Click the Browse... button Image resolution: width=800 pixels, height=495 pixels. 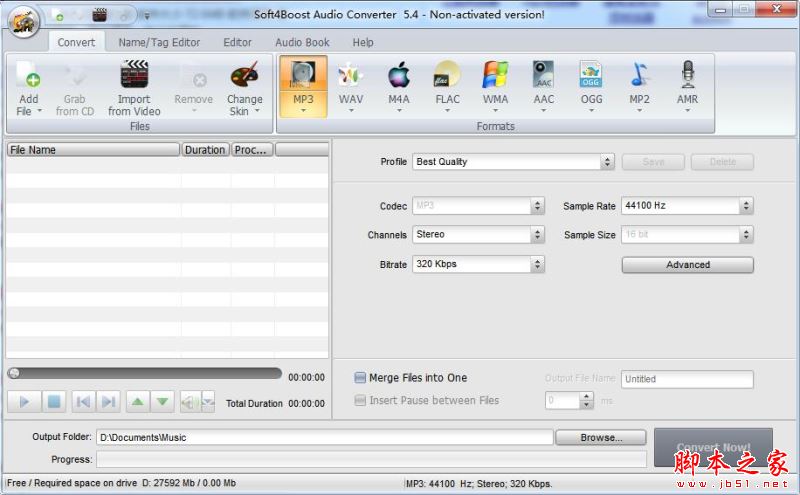point(601,437)
